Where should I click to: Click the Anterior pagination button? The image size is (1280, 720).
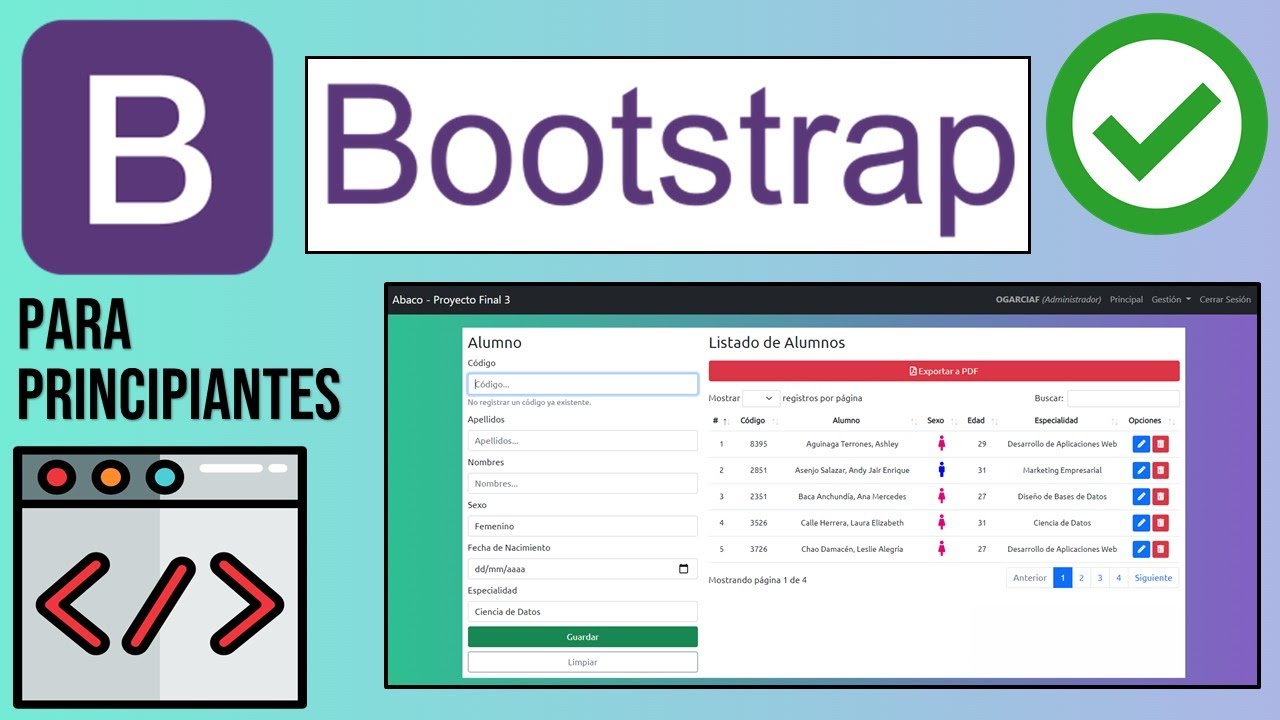[x=1030, y=578]
